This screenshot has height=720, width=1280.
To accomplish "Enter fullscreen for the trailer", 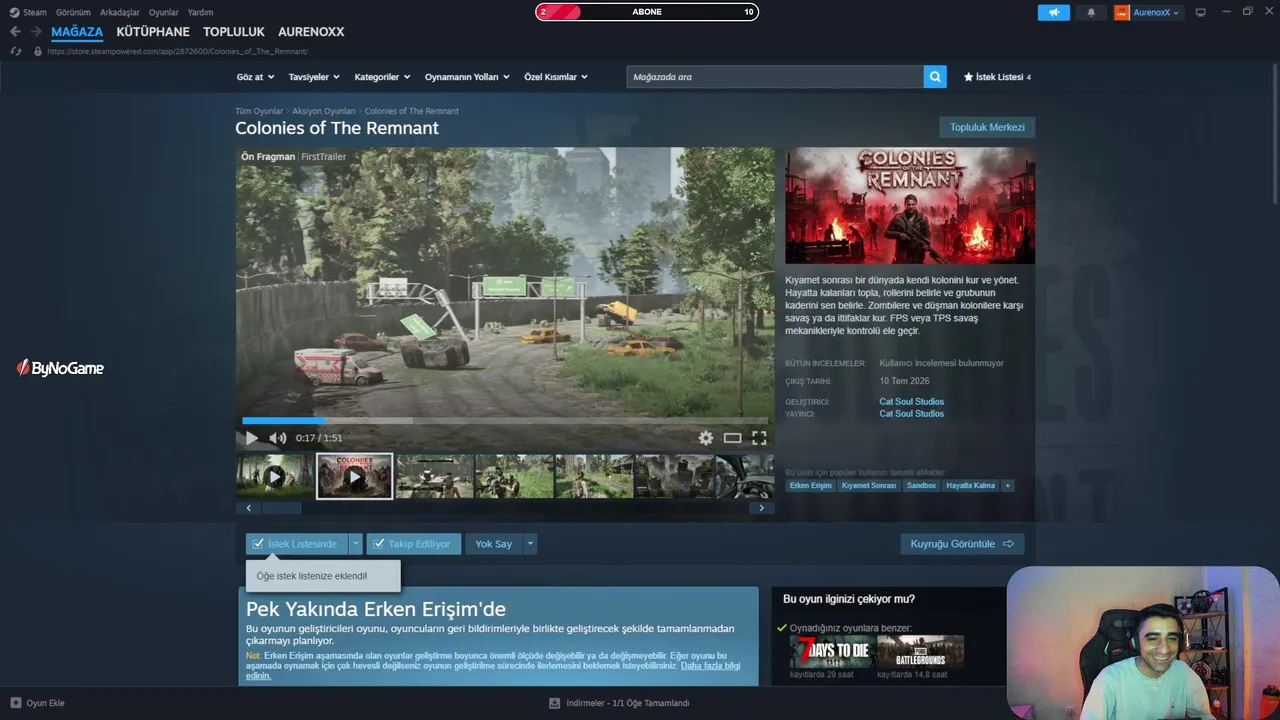I will click(x=759, y=438).
